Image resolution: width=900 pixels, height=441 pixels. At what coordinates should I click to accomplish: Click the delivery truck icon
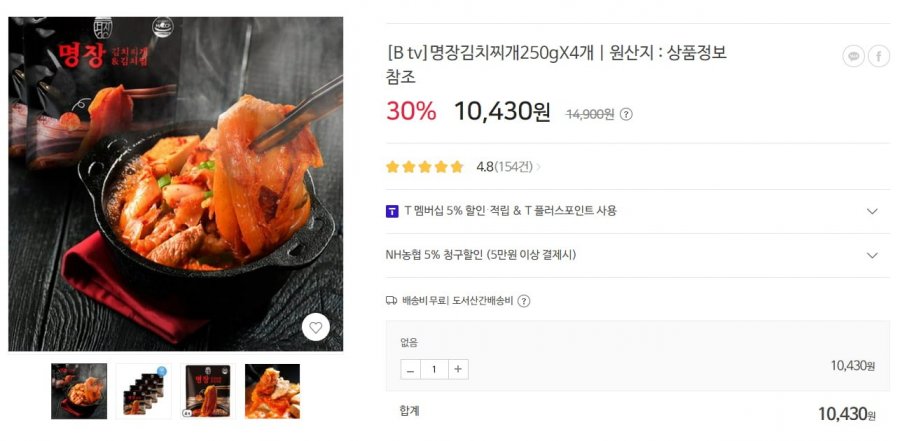[391, 300]
